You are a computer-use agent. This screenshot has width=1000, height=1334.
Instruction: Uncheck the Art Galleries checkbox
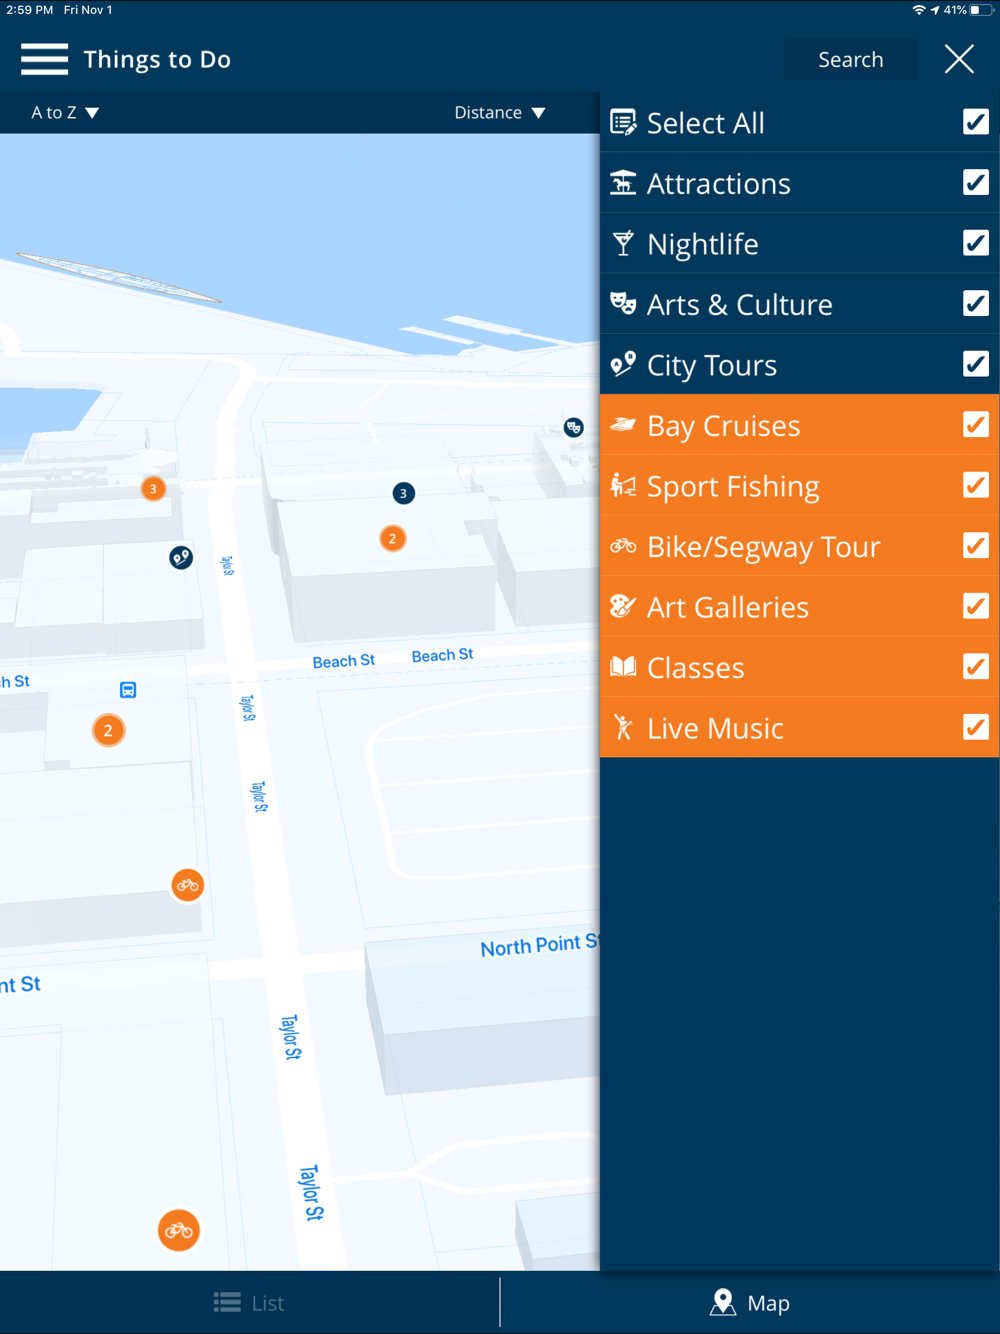976,606
